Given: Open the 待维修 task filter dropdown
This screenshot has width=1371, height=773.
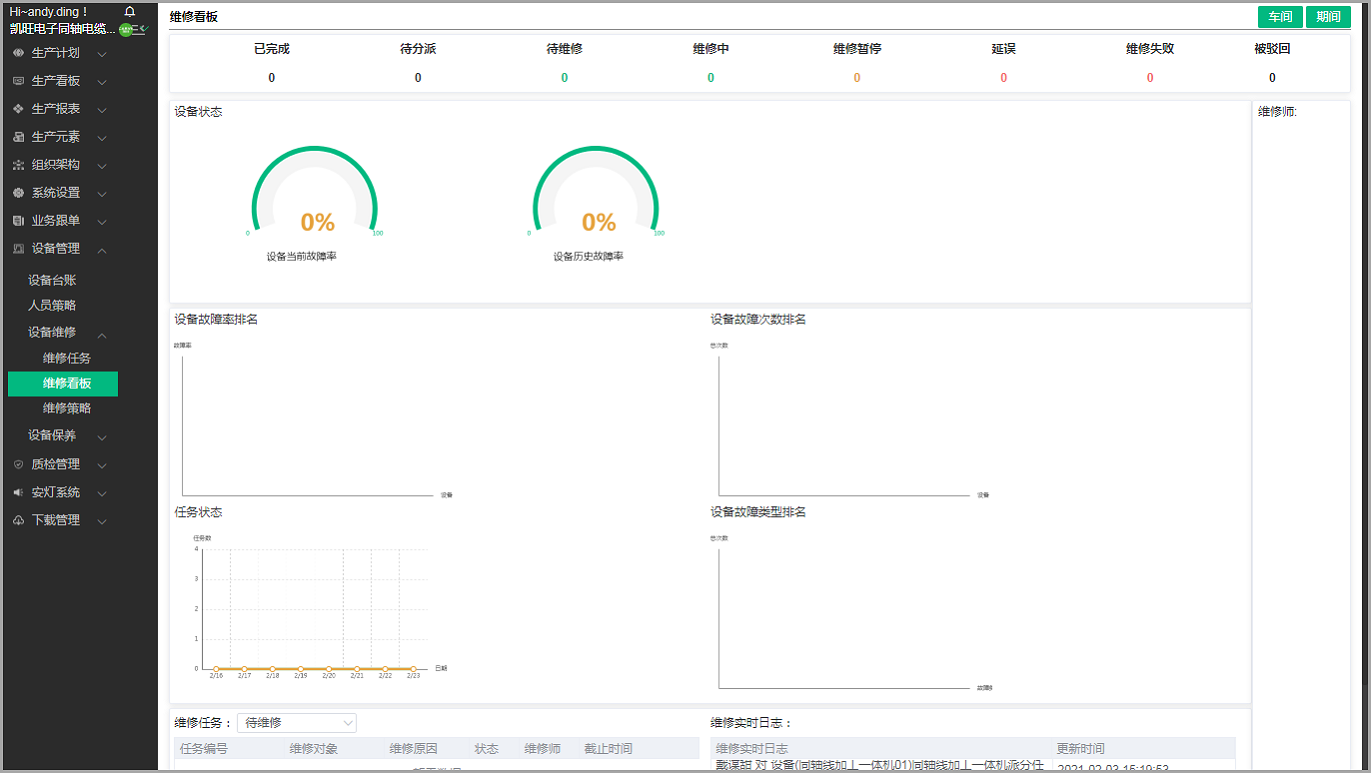Looking at the screenshot, I should [x=297, y=722].
